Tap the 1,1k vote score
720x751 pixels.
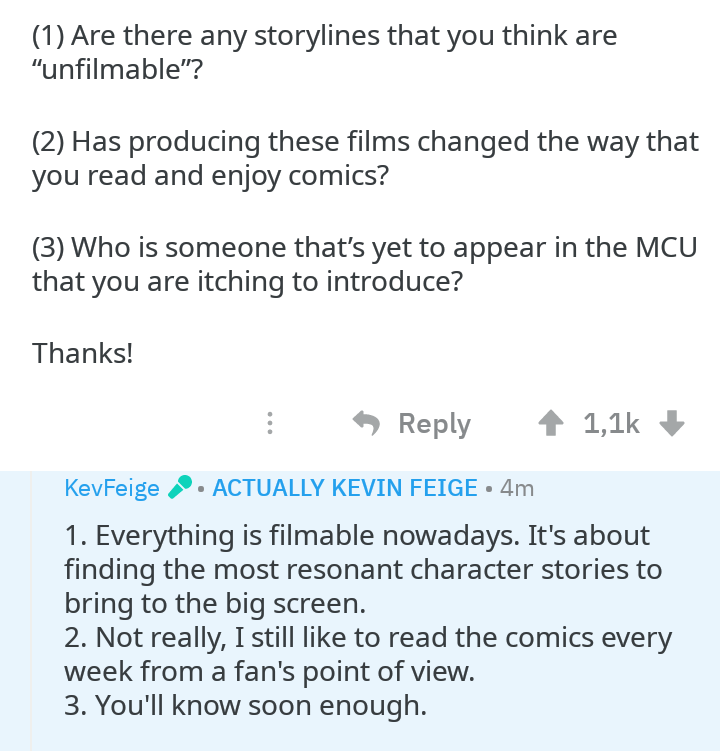[x=611, y=424]
